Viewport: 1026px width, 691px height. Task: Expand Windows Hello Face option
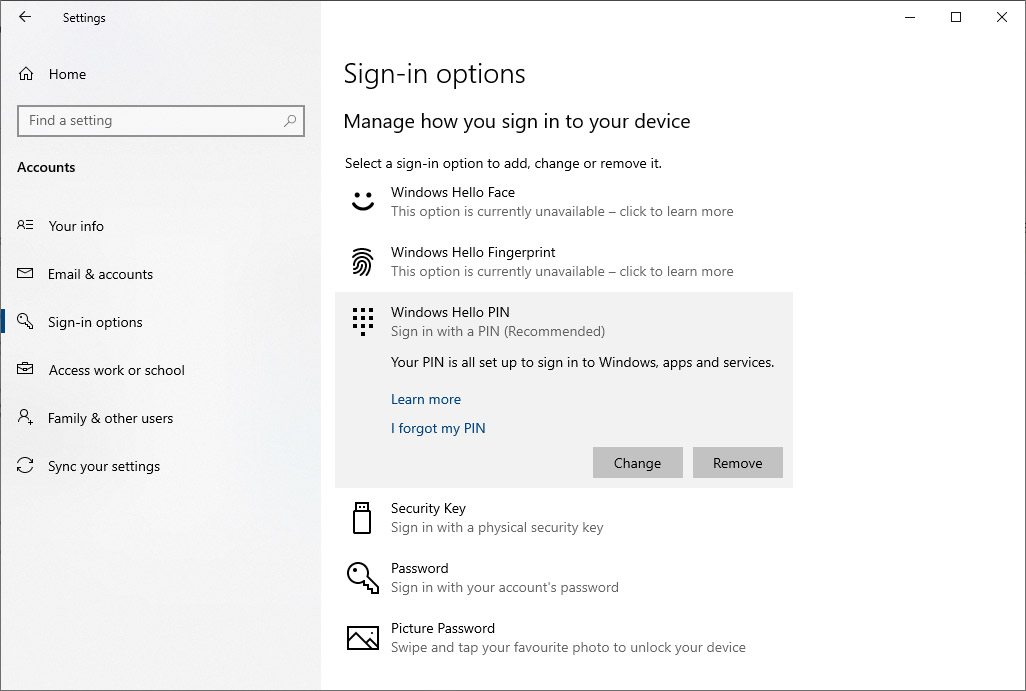(563, 202)
